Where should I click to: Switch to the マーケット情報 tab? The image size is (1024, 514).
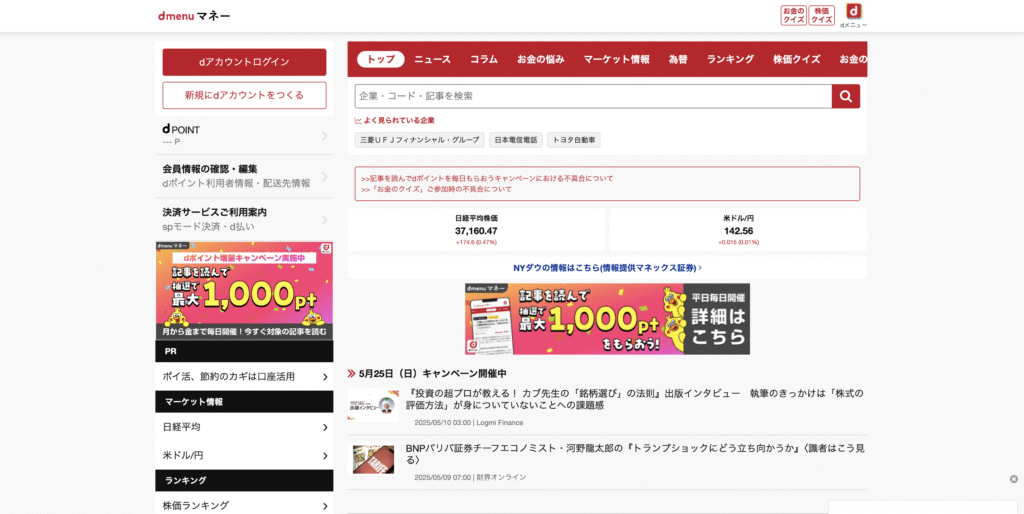click(x=616, y=59)
